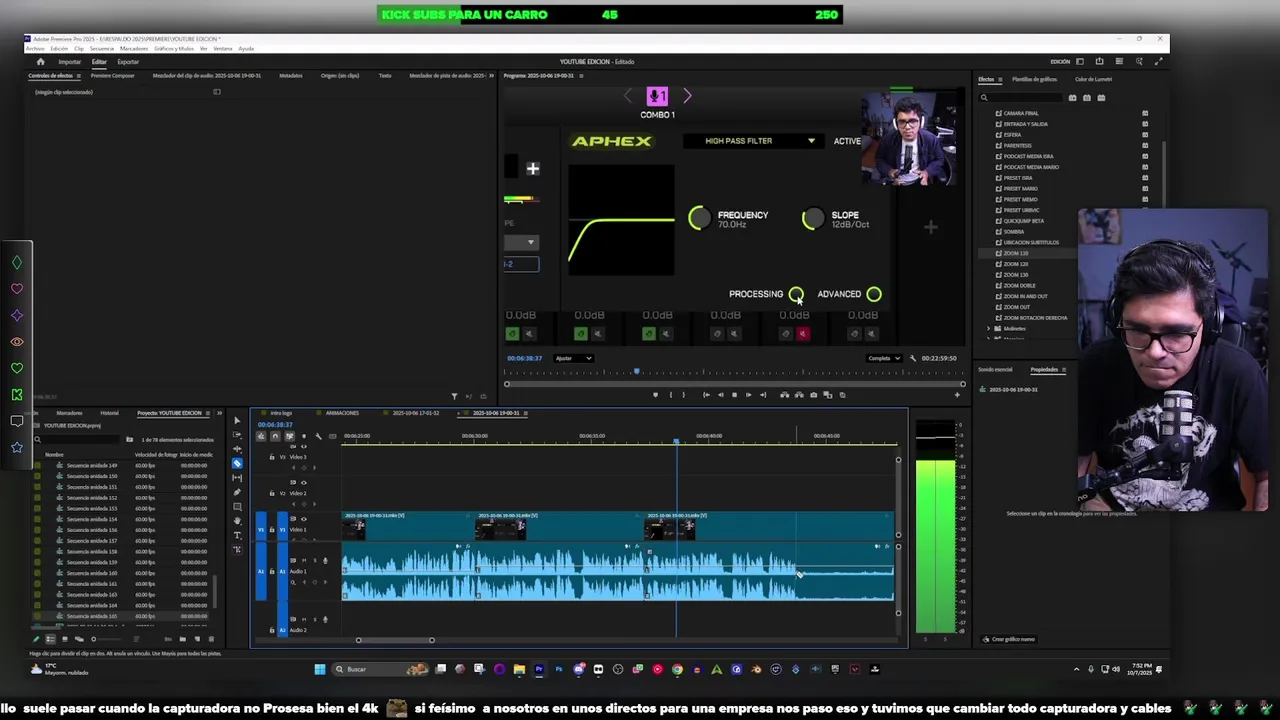This screenshot has height=720, width=1280.
Task: Click the Slope knob at 12dB/Oct
Action: (813, 218)
